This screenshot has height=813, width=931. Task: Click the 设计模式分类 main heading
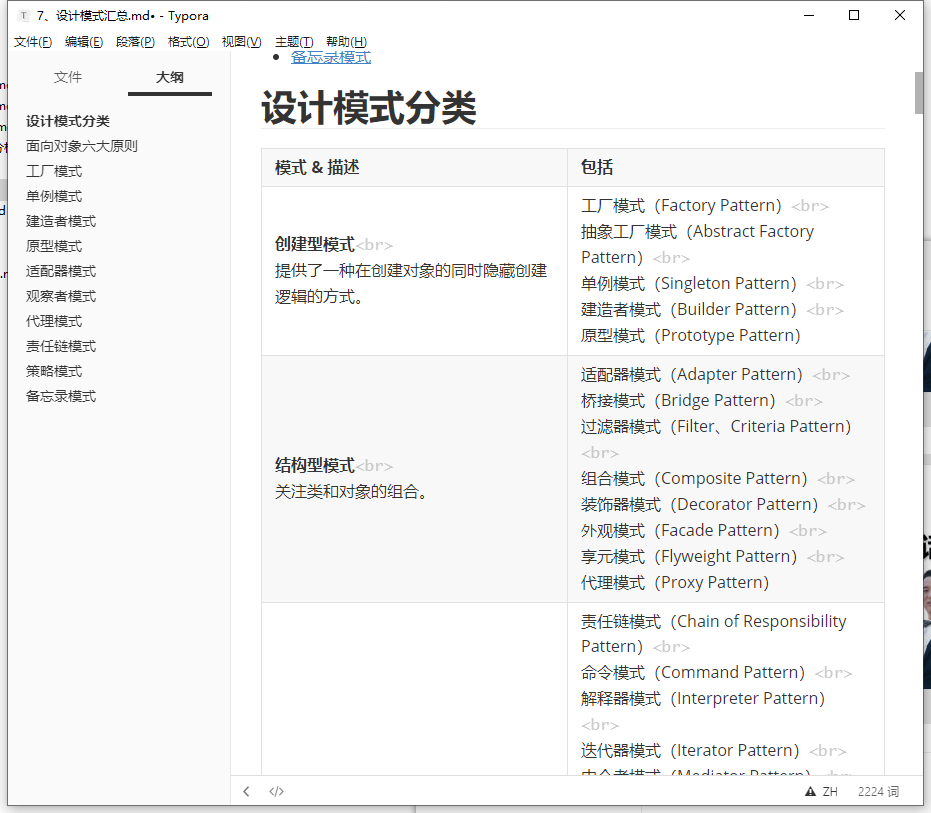click(369, 108)
